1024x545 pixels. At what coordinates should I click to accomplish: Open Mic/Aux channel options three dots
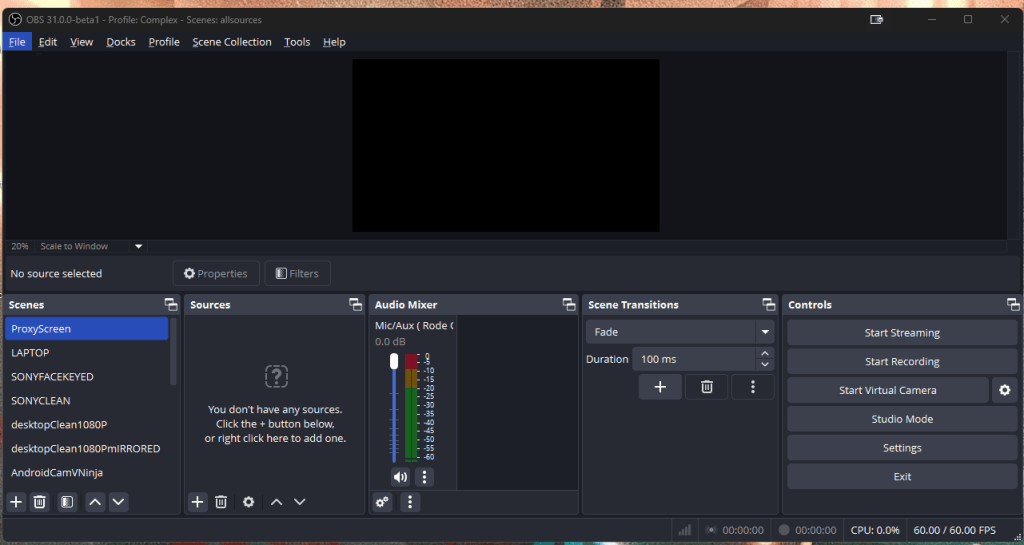click(424, 477)
